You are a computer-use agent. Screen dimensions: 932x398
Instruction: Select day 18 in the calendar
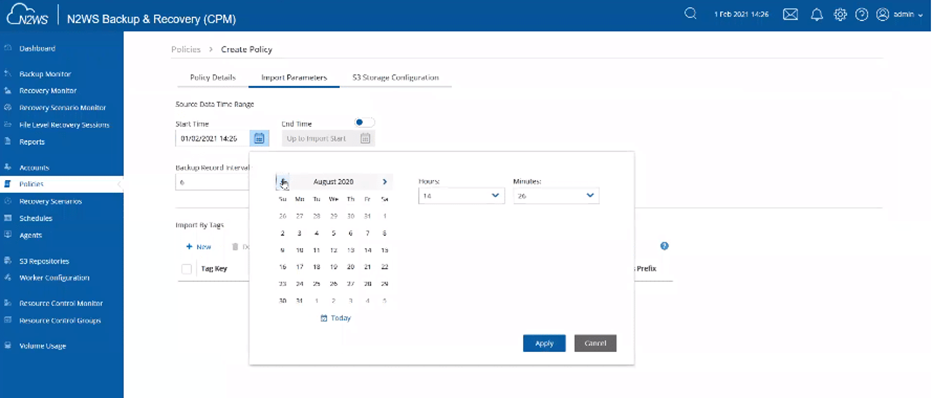pos(317,267)
